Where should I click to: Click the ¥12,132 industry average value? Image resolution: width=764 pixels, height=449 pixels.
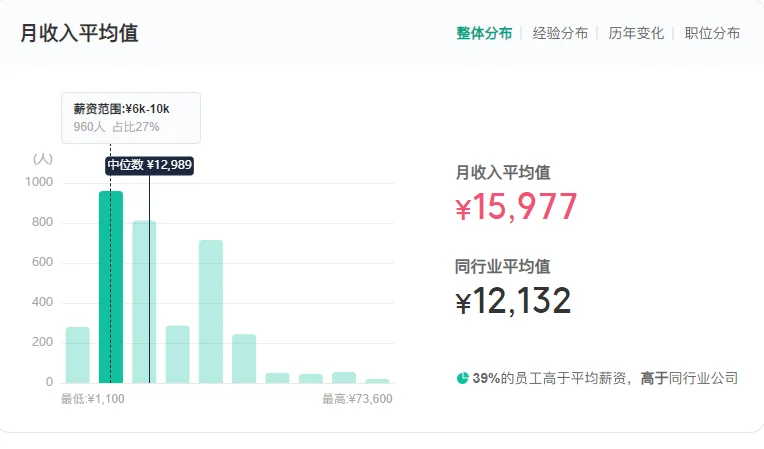513,300
